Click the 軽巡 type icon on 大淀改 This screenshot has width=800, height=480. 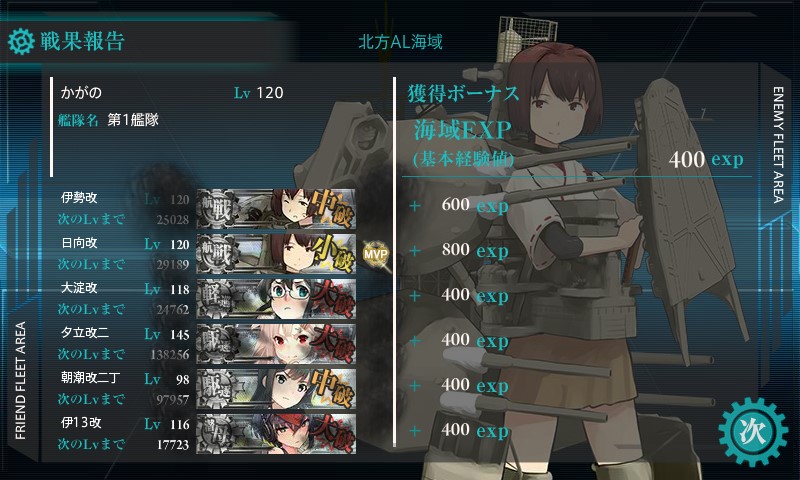click(218, 299)
